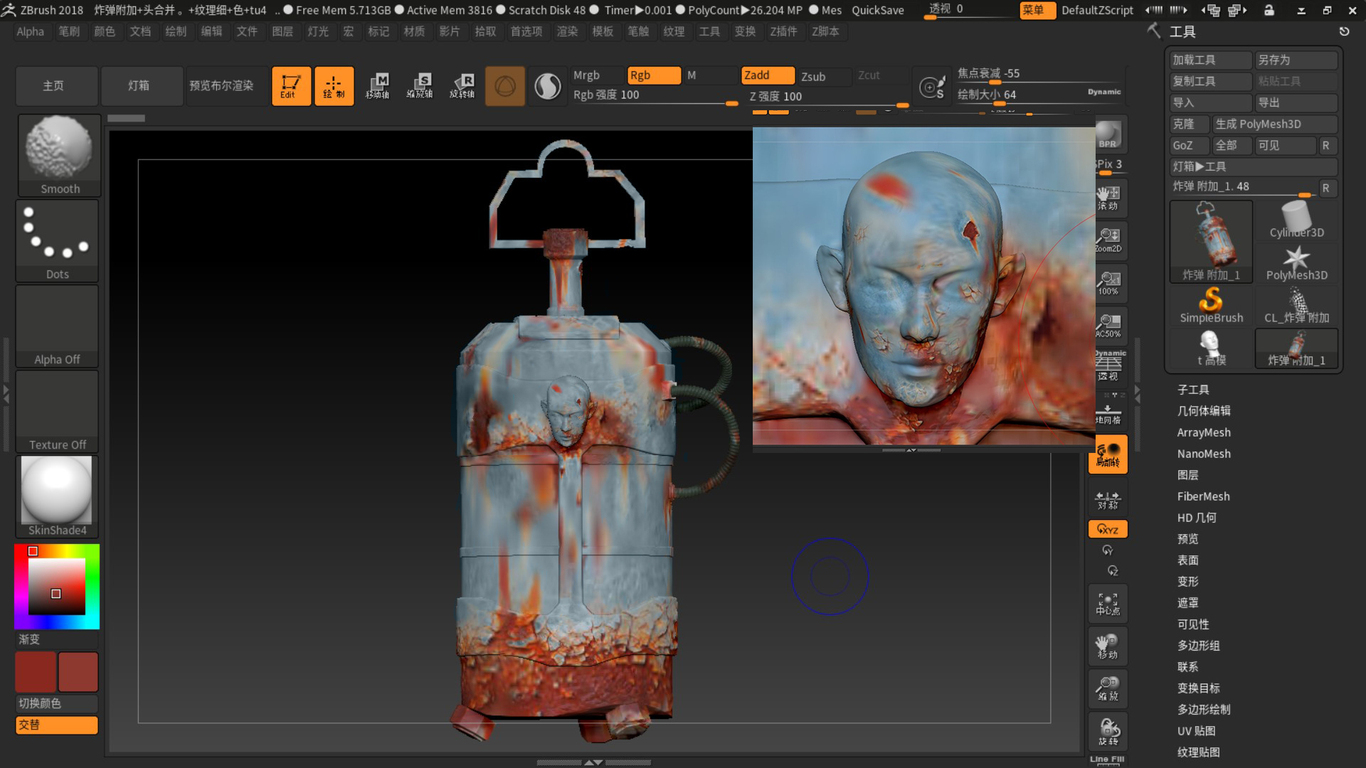Select the PolyMesh3D star tool
1366x768 pixels.
[1297, 263]
